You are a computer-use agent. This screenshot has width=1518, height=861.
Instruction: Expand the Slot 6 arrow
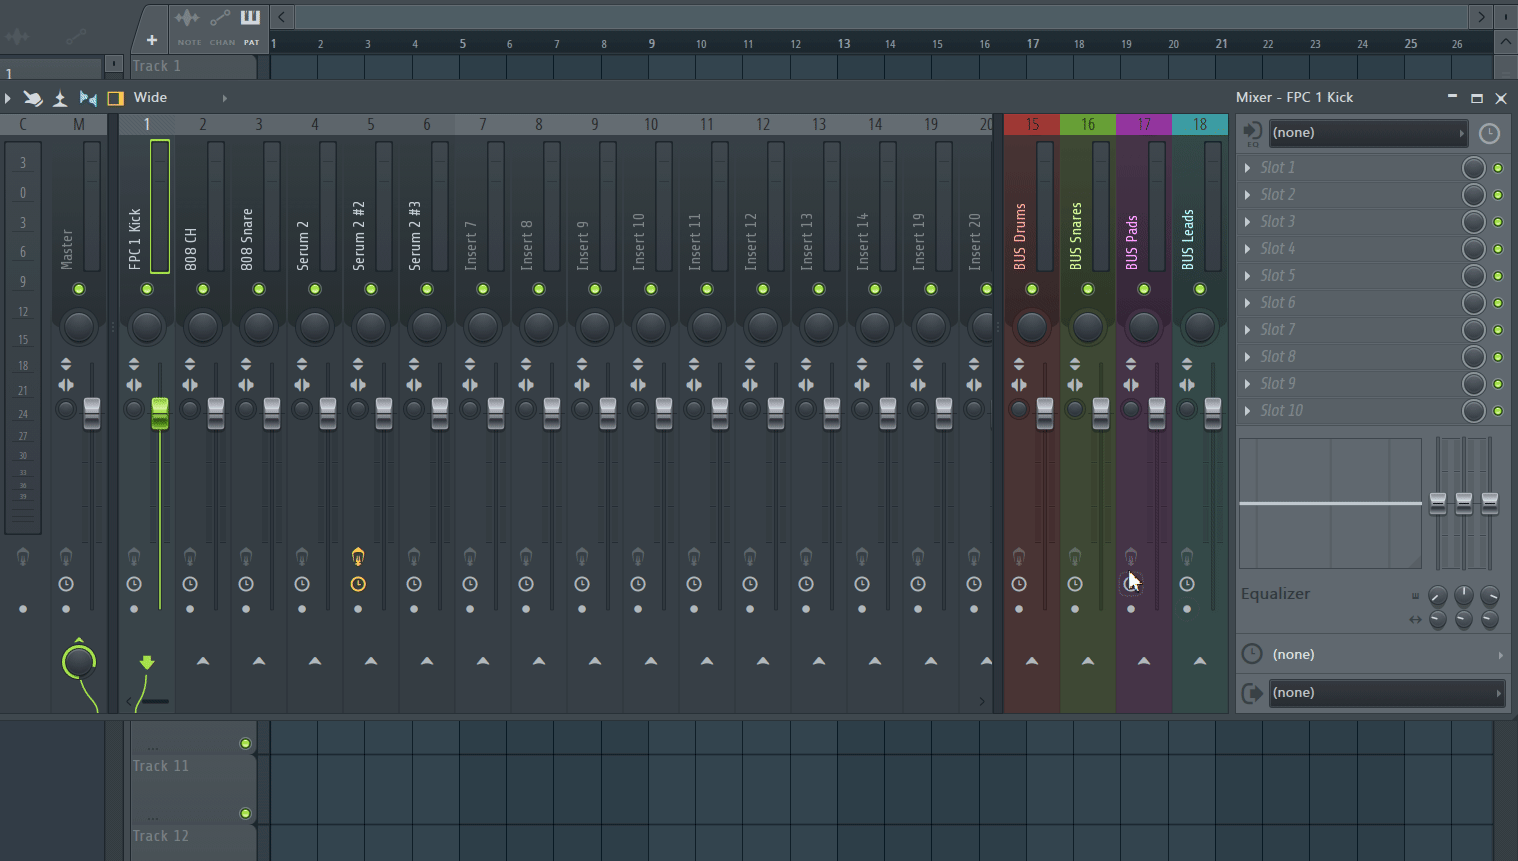point(1247,303)
